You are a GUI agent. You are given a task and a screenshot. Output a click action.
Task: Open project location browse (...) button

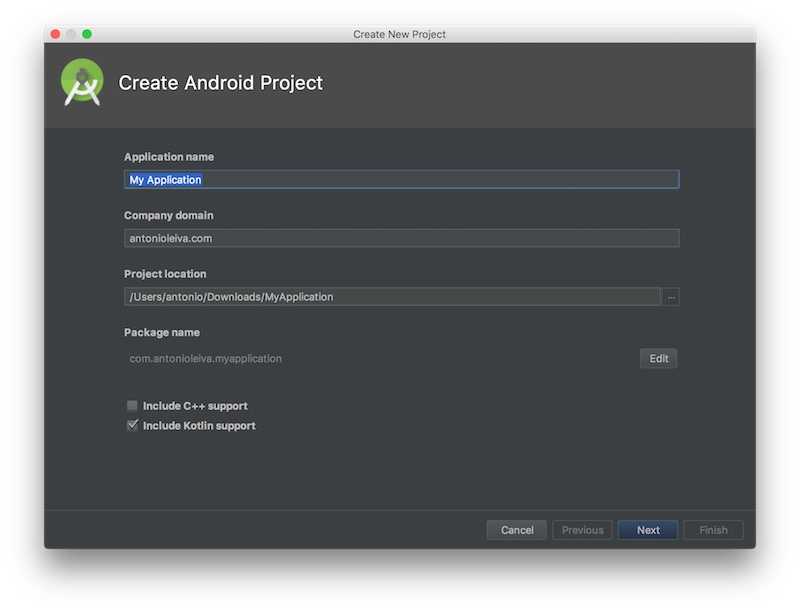pyautogui.click(x=671, y=297)
